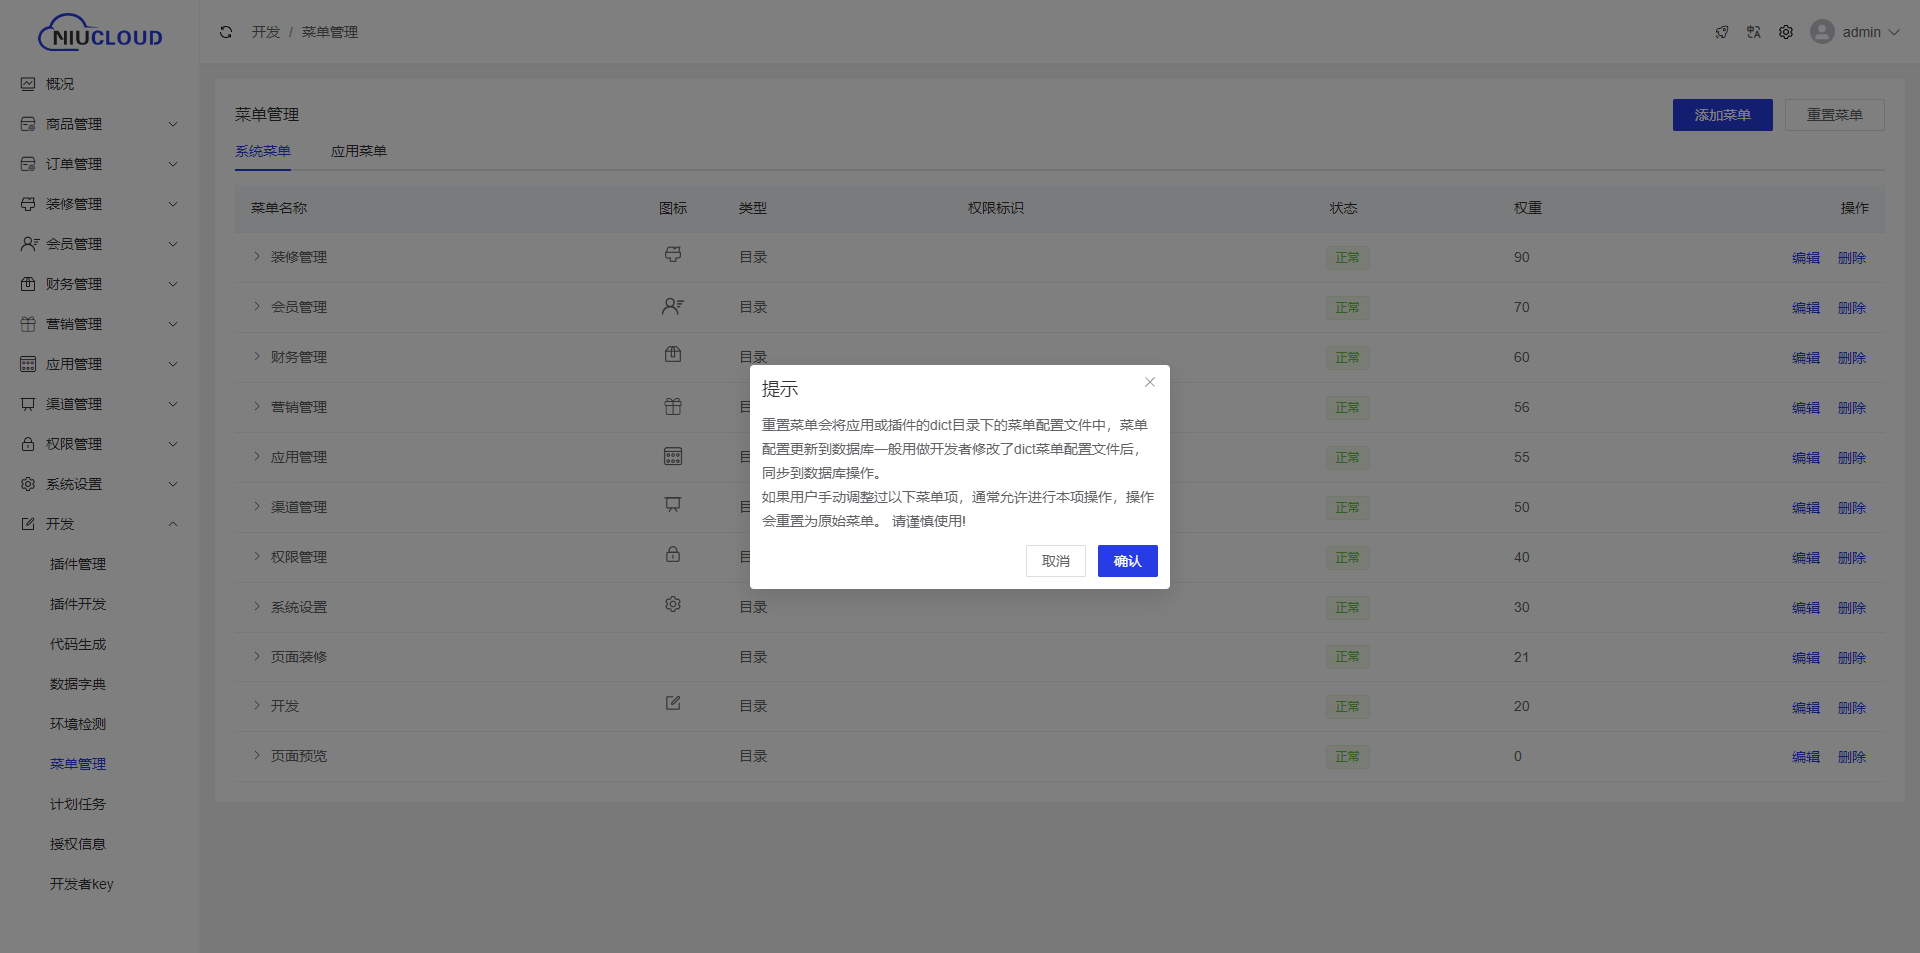Close the 提示 dialog with the X
The image size is (1920, 953).
(x=1149, y=382)
